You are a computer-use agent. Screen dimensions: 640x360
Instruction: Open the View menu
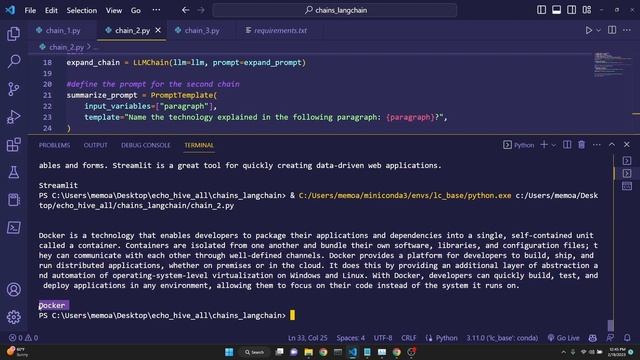[114, 11]
